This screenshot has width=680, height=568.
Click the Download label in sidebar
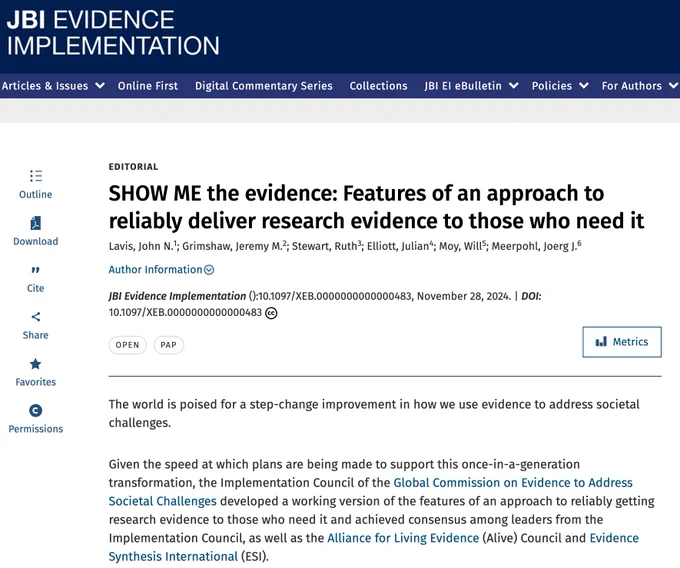36,241
